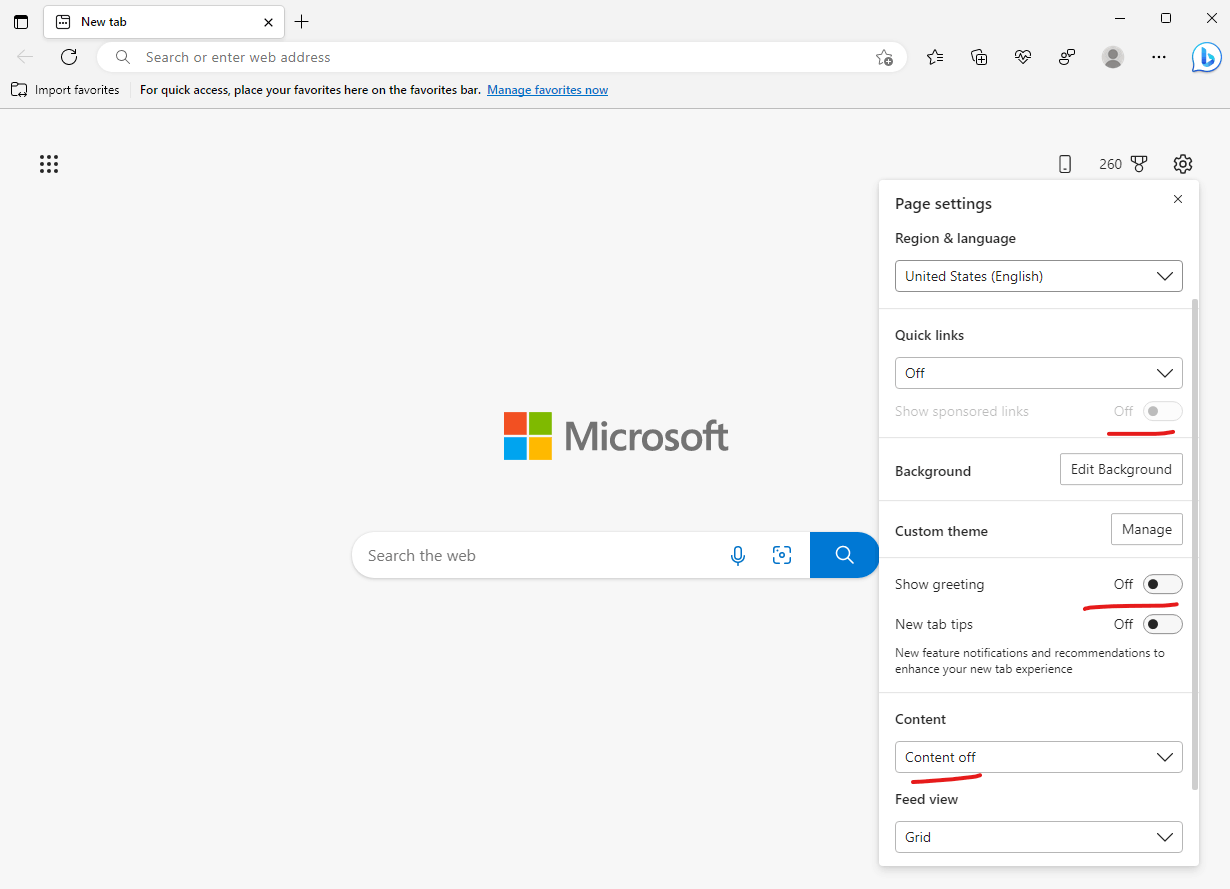
Task: Click the visual search camera icon
Action: click(x=782, y=555)
